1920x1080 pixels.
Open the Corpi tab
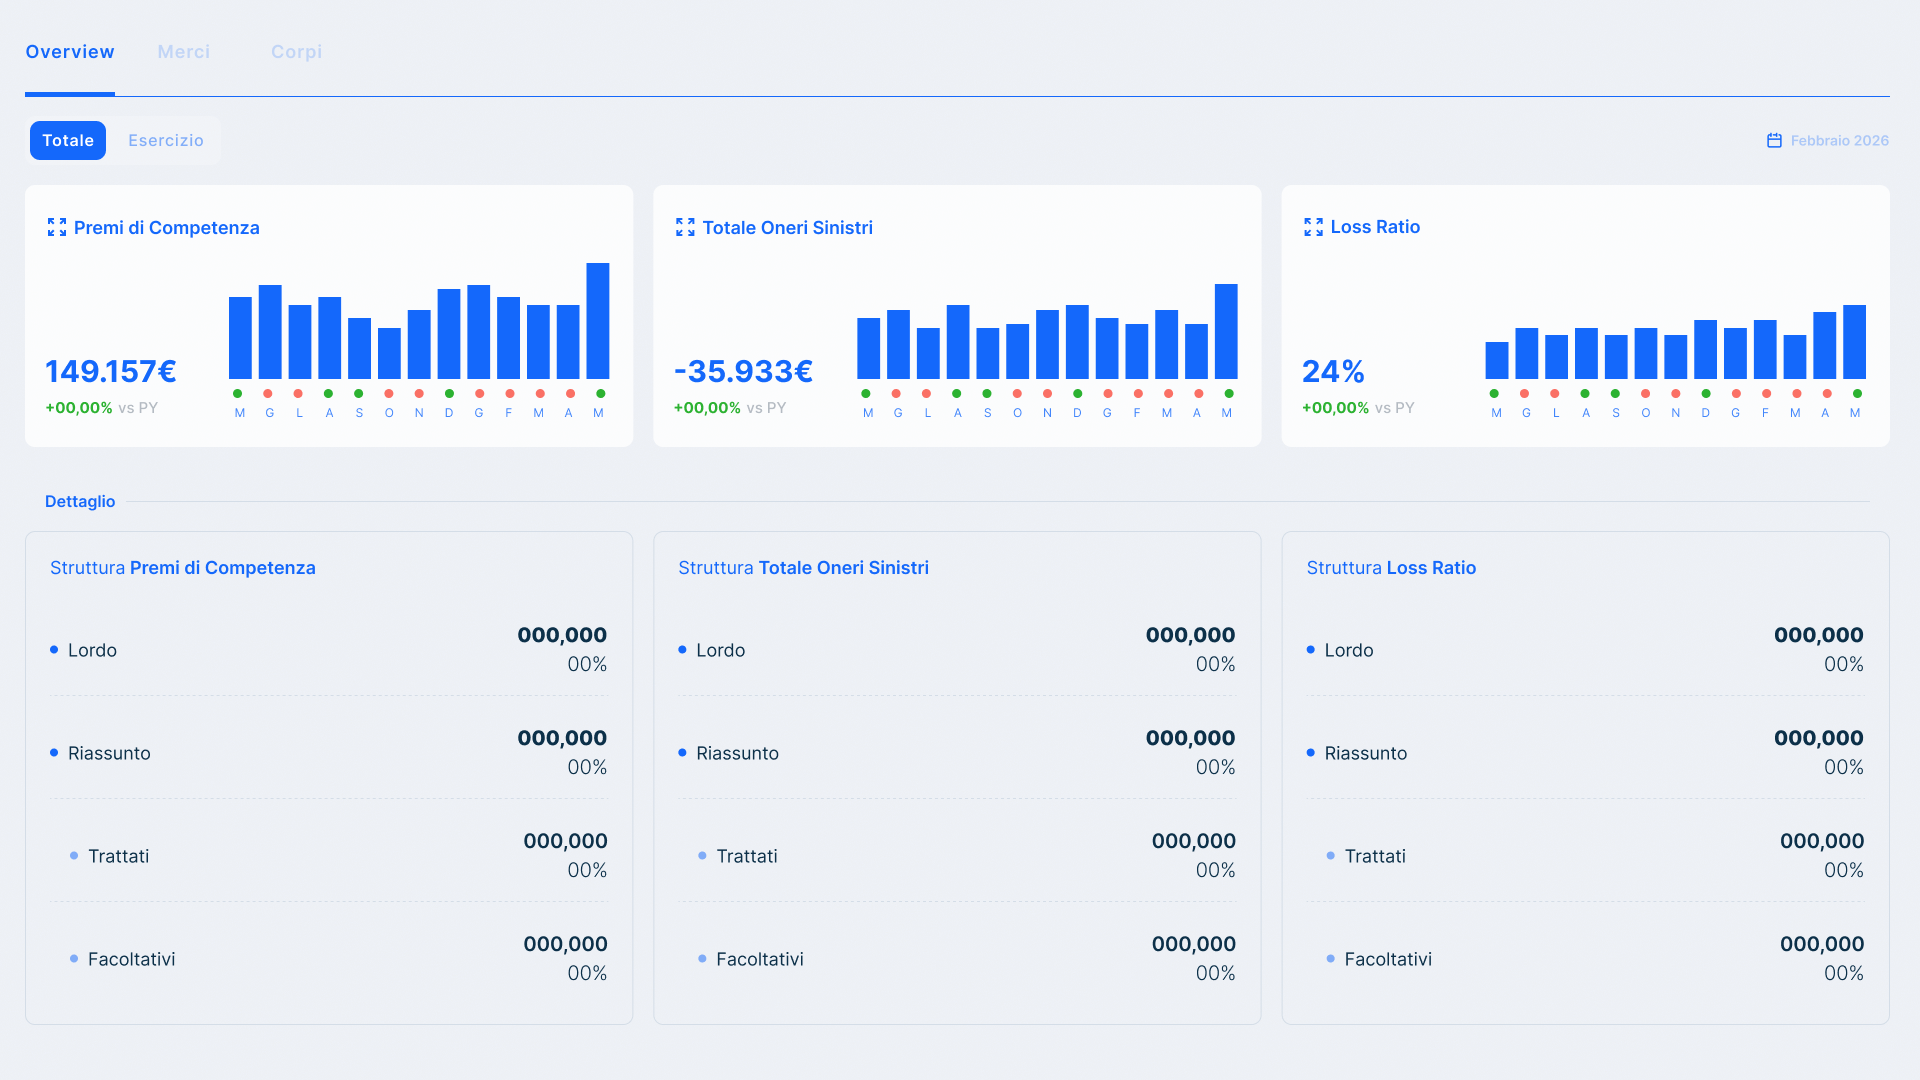(x=296, y=51)
